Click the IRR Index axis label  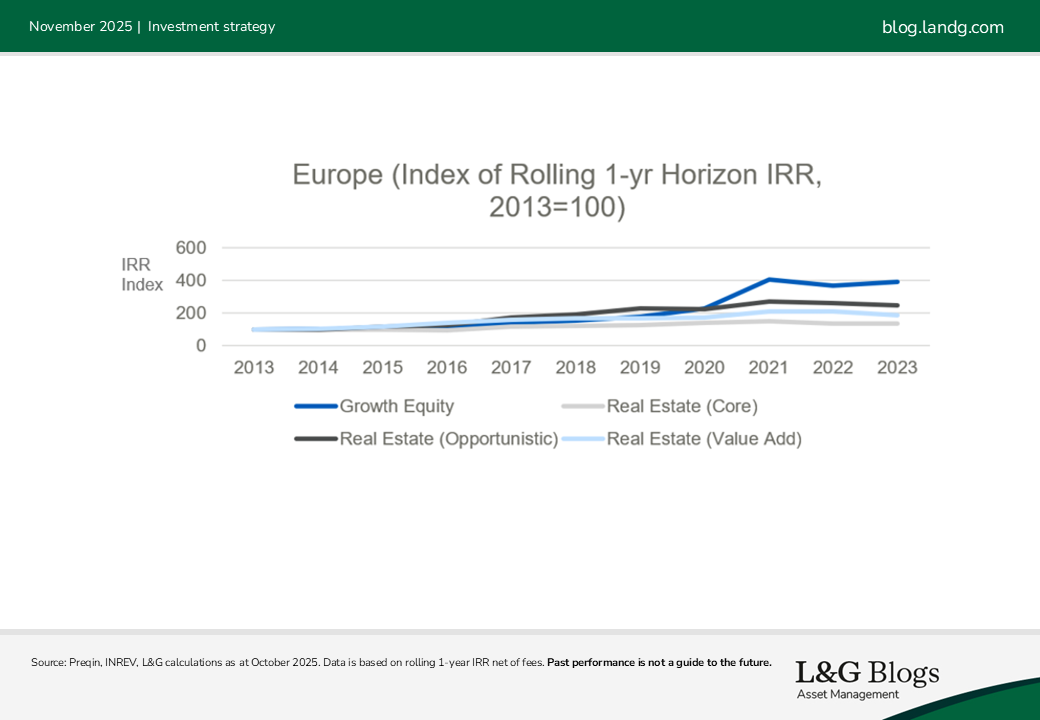click(141, 274)
